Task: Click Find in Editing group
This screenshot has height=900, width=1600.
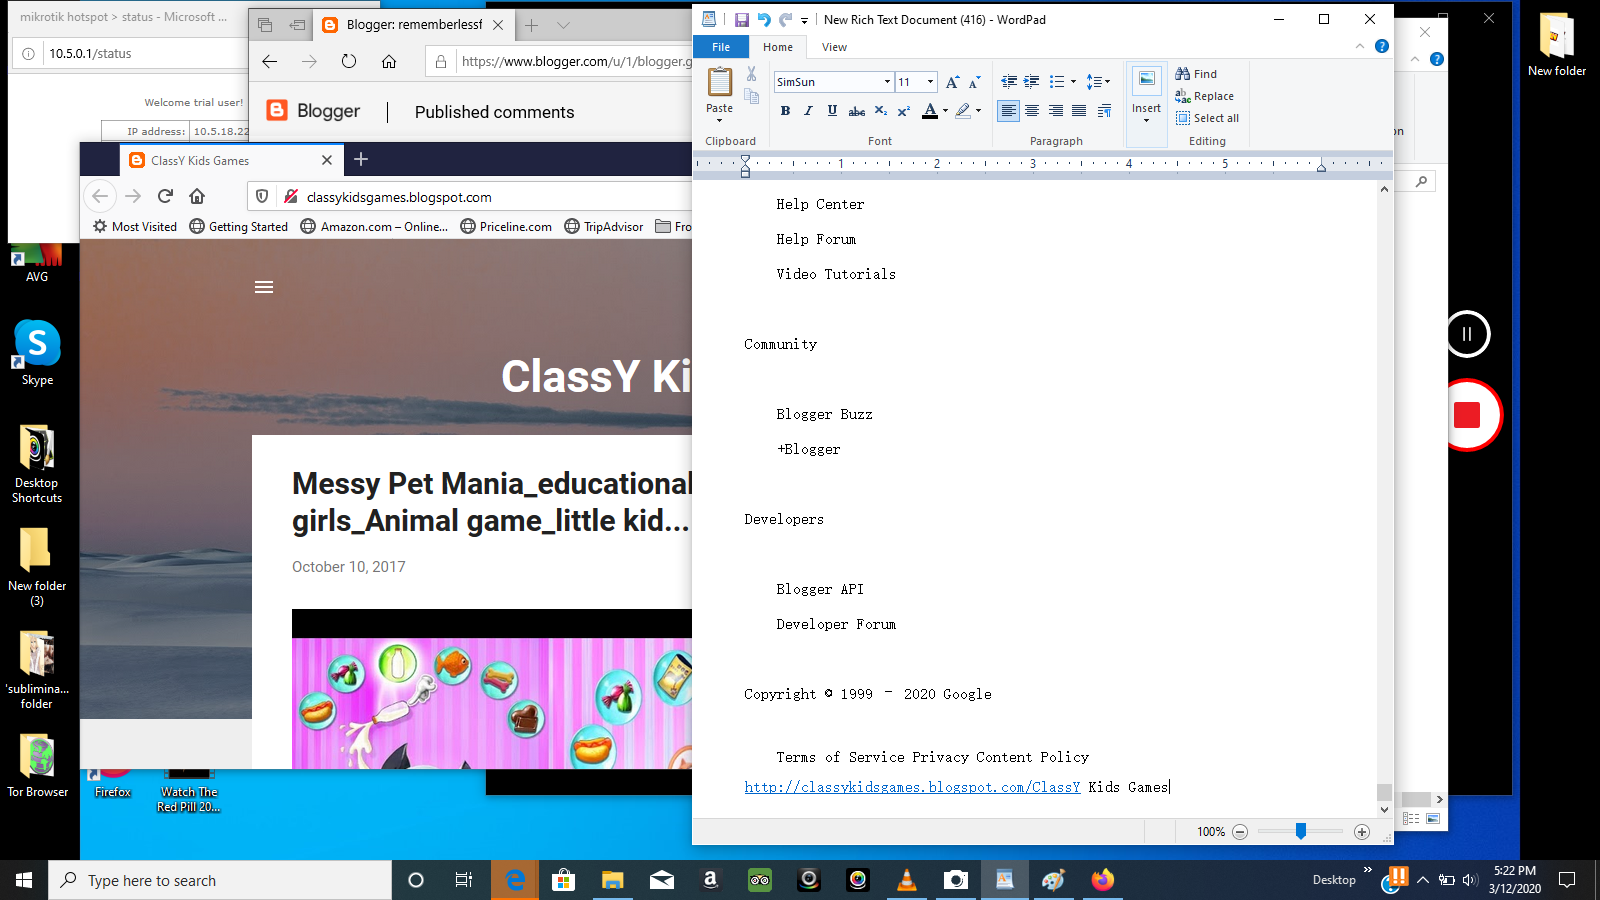Action: tap(1196, 74)
